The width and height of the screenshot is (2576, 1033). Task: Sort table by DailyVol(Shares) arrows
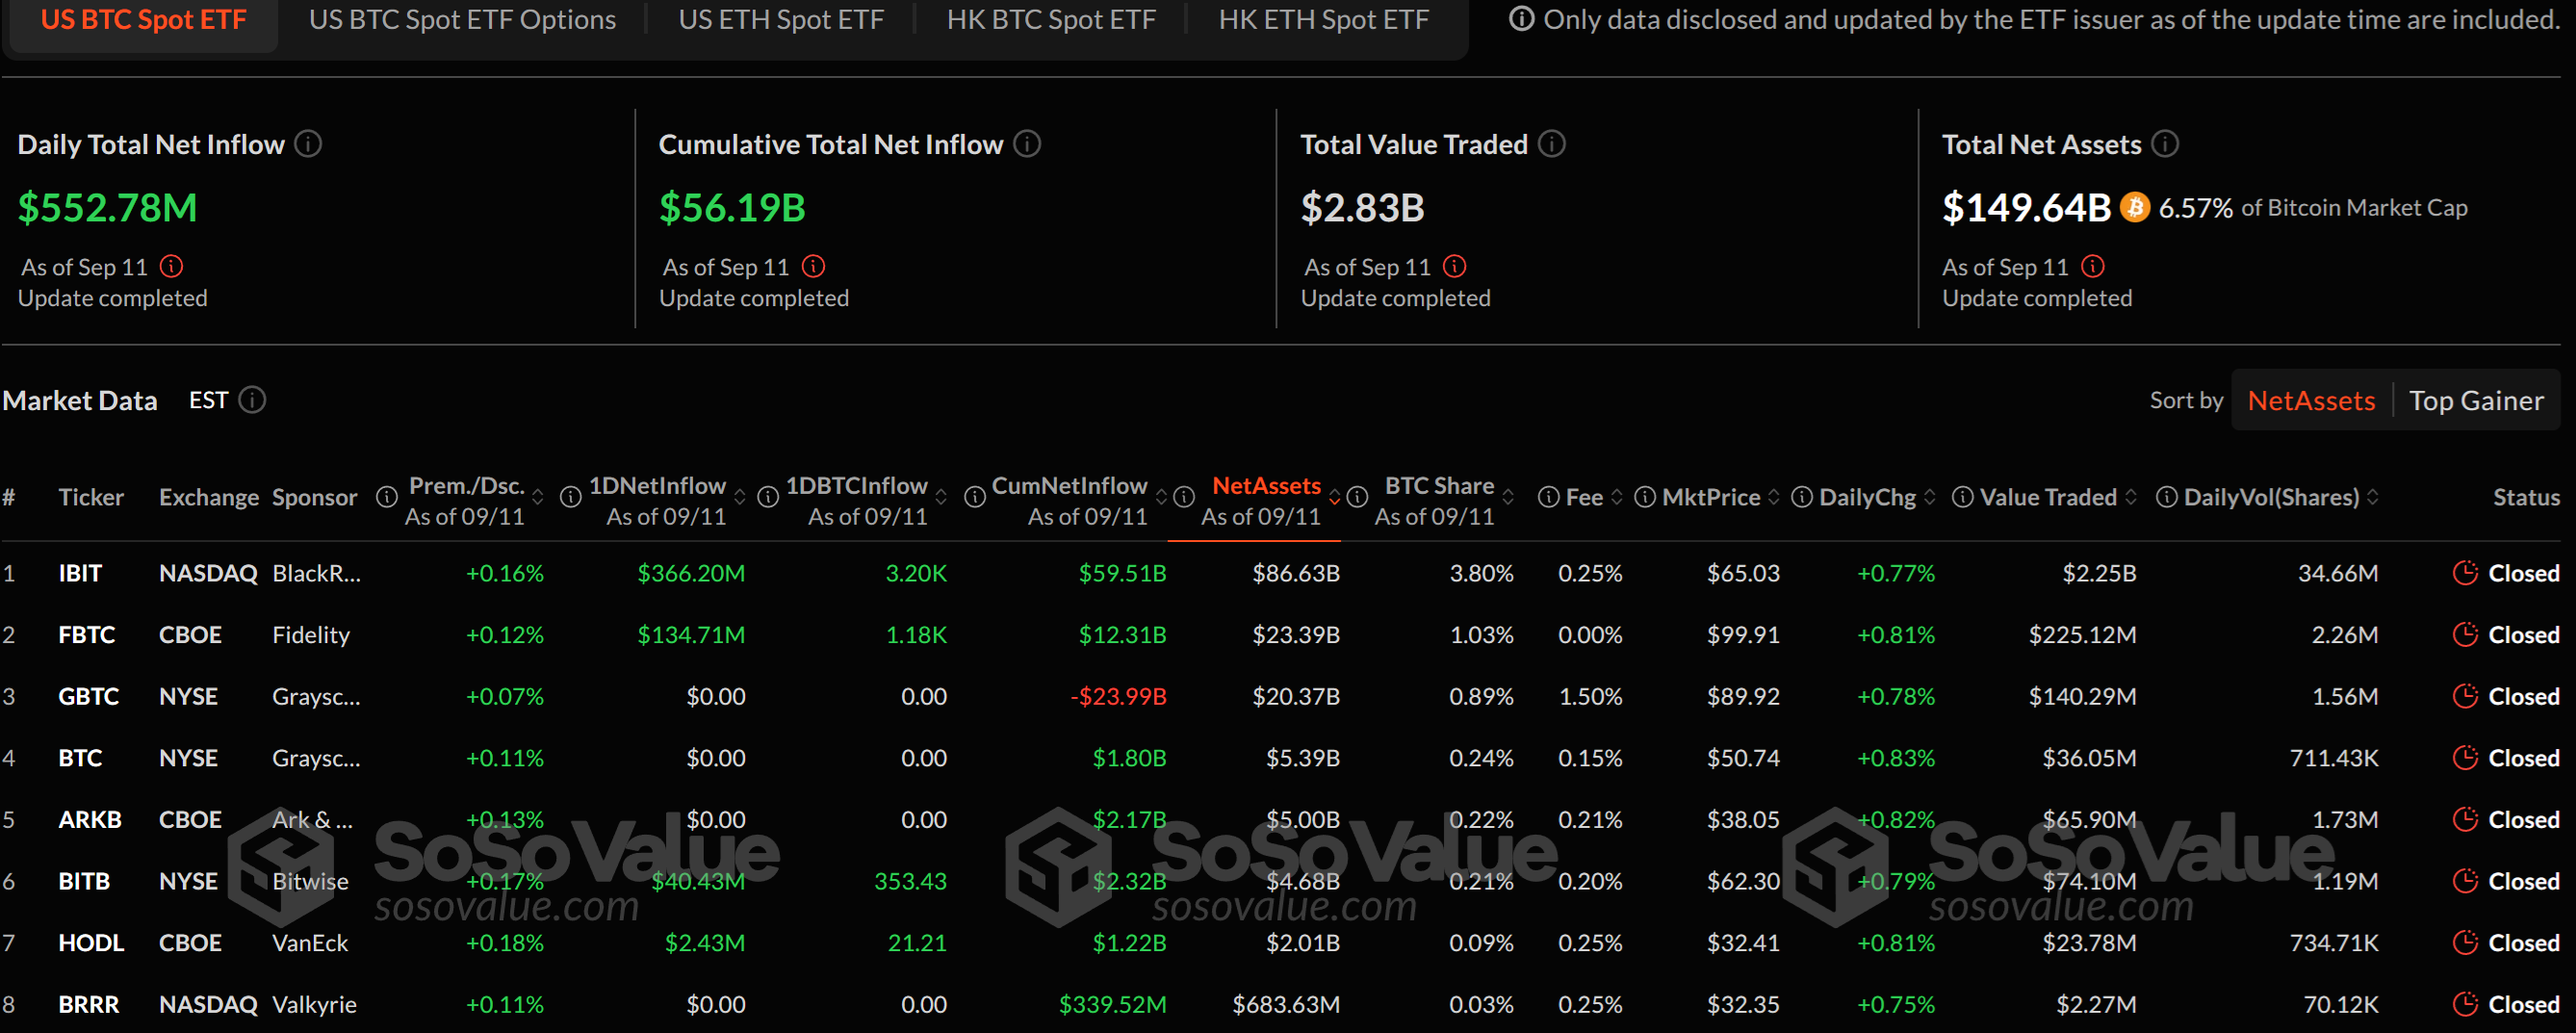click(2373, 497)
